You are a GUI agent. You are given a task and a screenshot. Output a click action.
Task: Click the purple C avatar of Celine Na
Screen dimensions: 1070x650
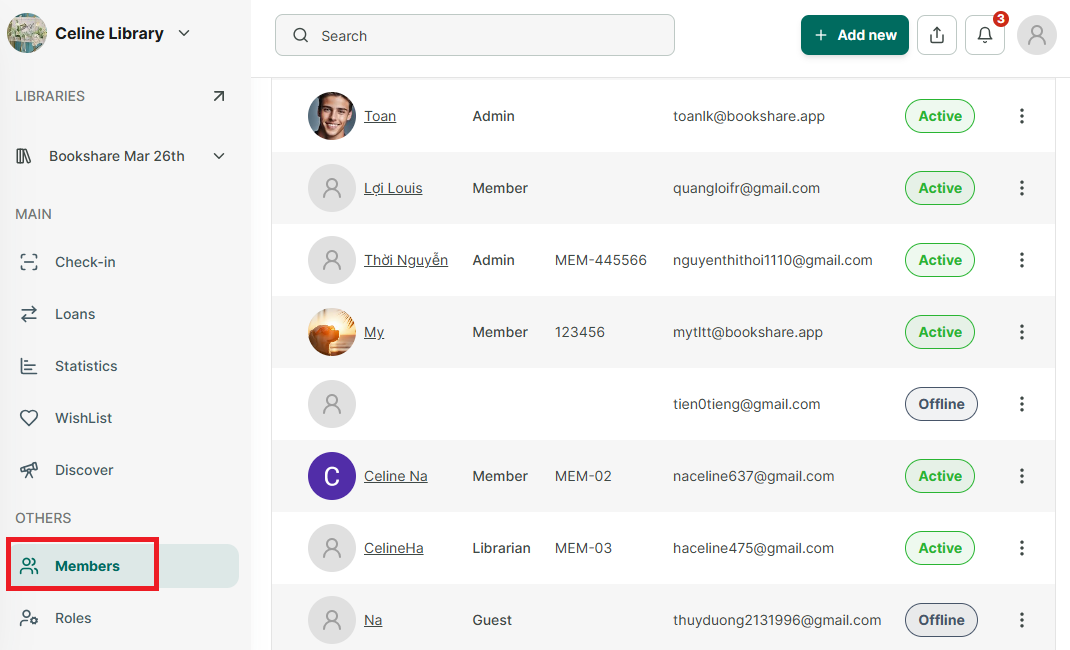[332, 476]
